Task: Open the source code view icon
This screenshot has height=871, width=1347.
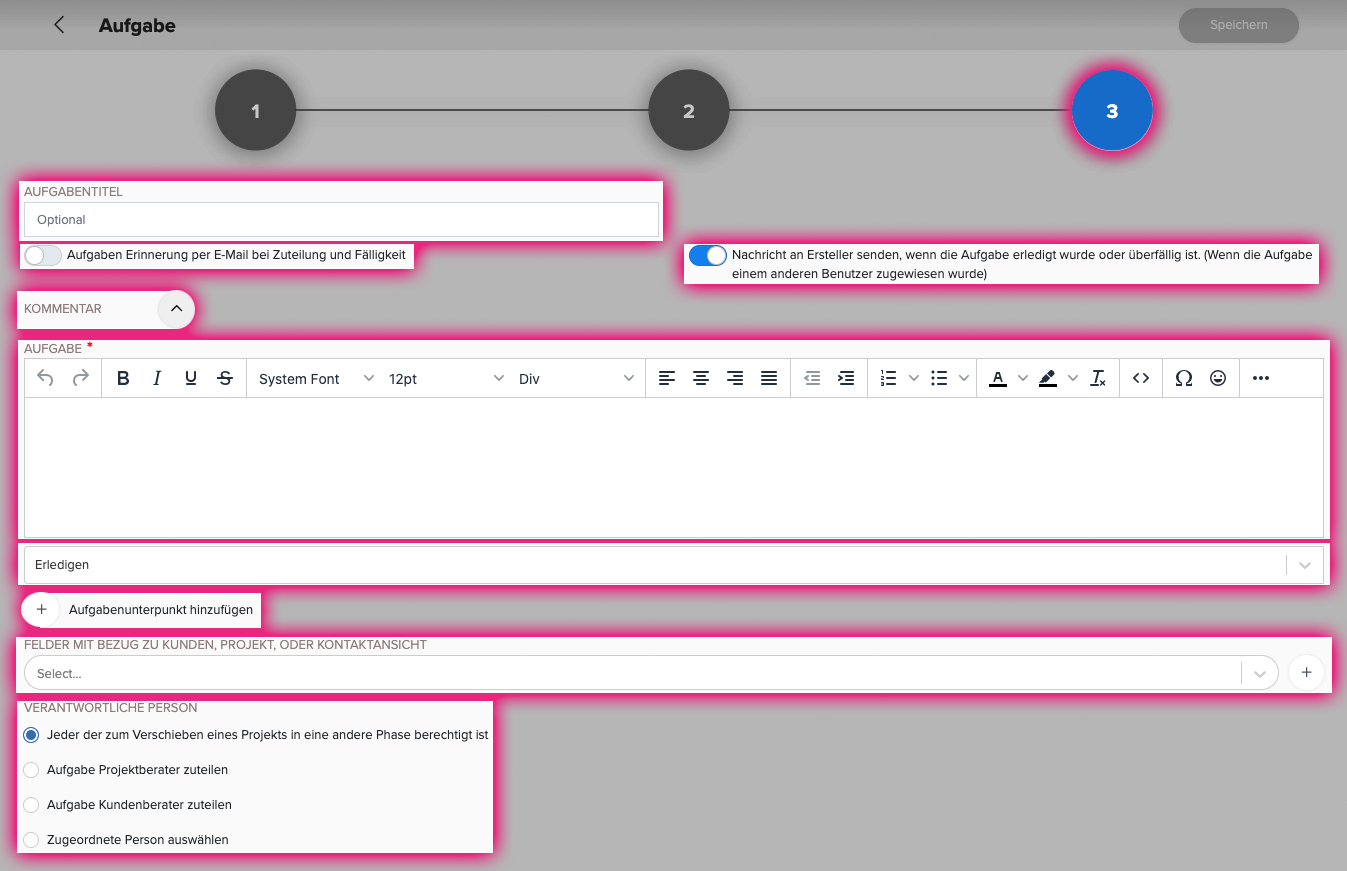Action: pyautogui.click(x=1141, y=378)
